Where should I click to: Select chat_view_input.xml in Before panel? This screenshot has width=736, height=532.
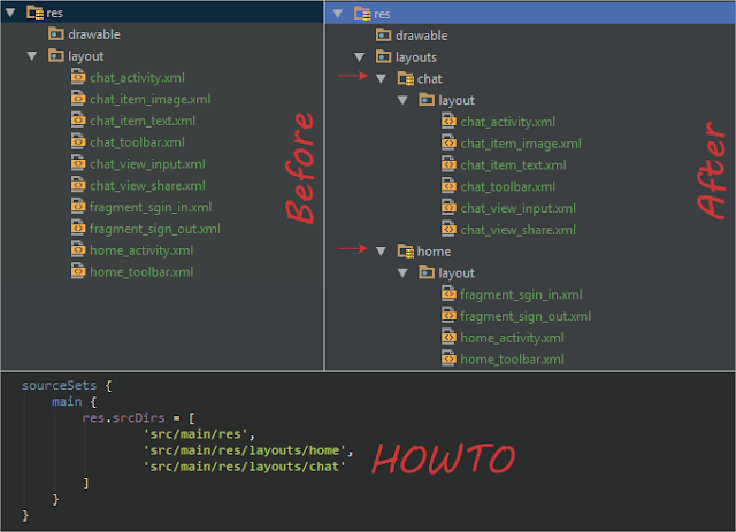point(148,164)
